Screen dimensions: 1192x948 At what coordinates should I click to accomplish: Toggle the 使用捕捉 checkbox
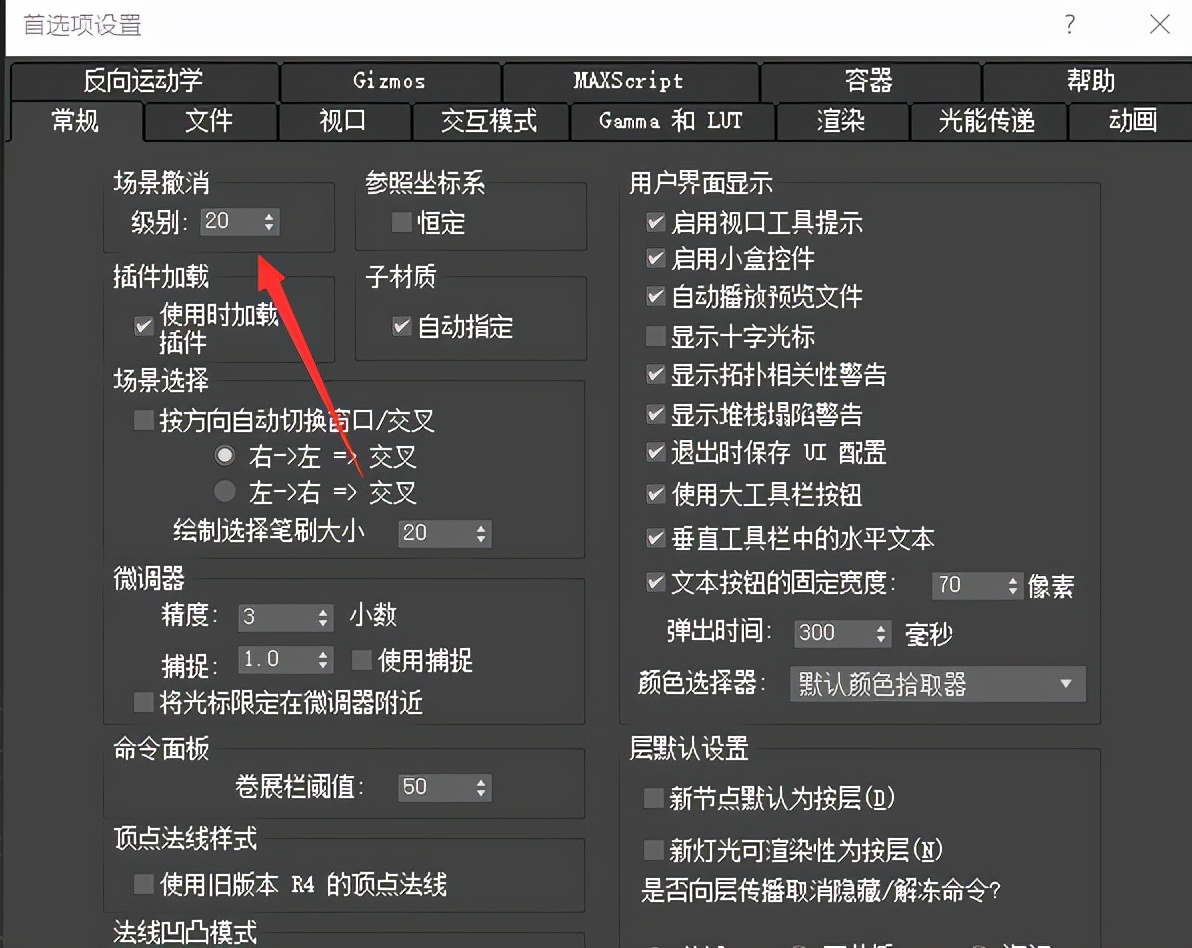(363, 660)
